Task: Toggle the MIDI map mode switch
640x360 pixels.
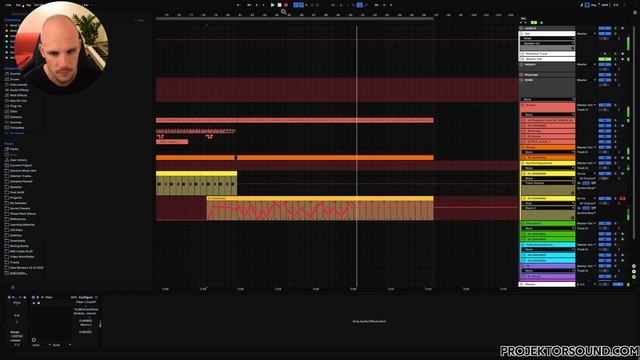Action: point(605,5)
